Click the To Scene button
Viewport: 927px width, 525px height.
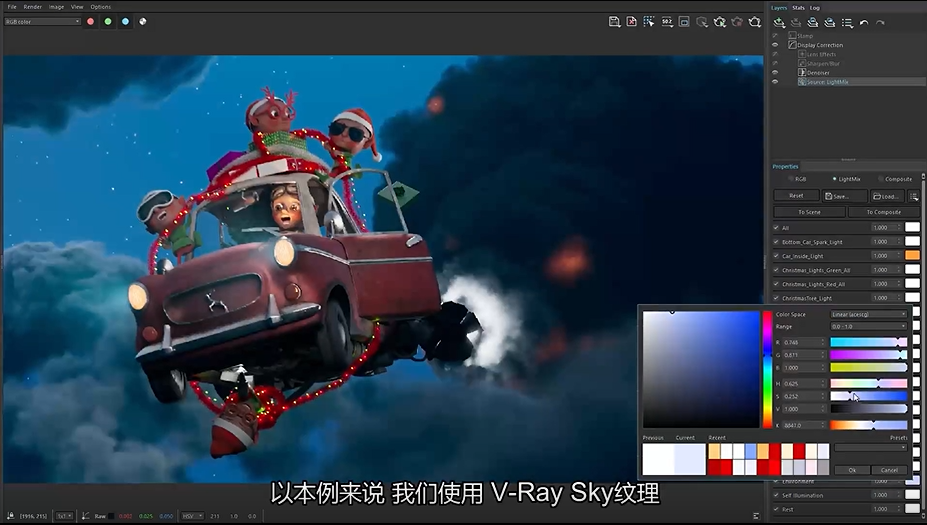[x=809, y=212]
